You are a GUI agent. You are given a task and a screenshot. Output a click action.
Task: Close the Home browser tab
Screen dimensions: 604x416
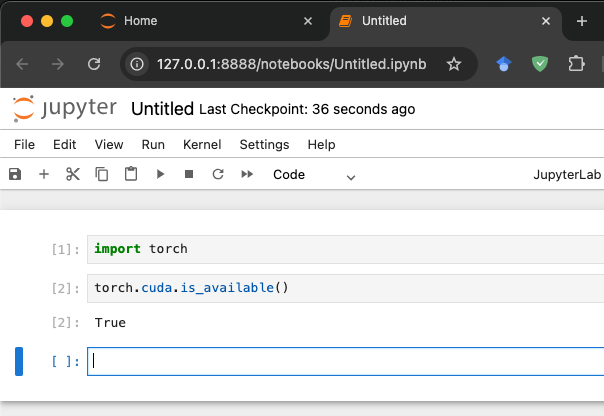pos(308,21)
